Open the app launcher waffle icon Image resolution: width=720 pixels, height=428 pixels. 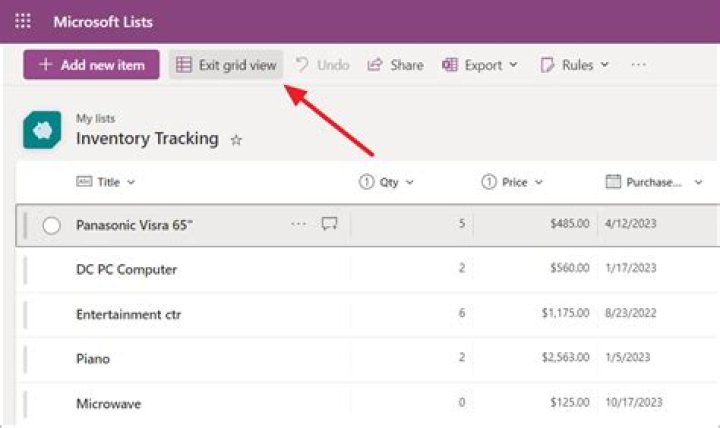pyautogui.click(x=23, y=21)
